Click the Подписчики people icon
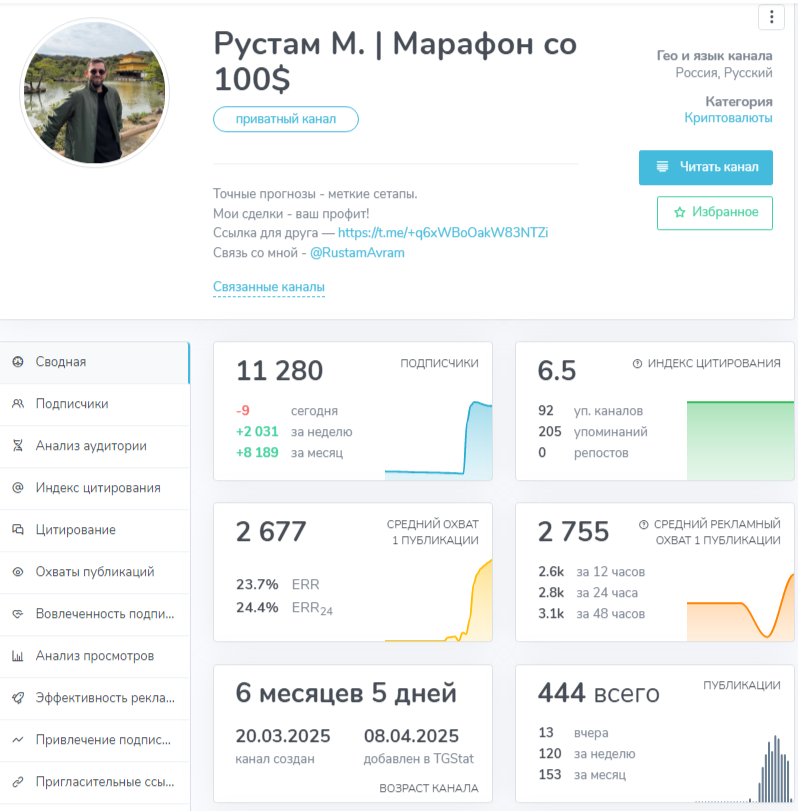 [18, 404]
